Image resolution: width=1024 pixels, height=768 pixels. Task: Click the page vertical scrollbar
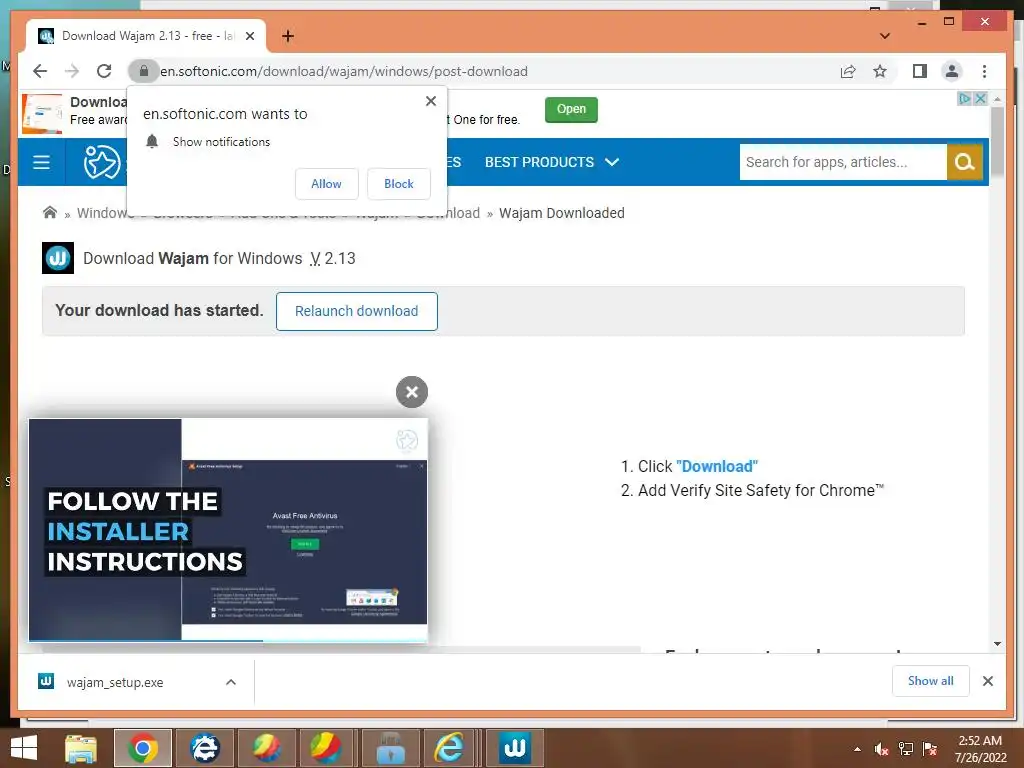point(997,142)
